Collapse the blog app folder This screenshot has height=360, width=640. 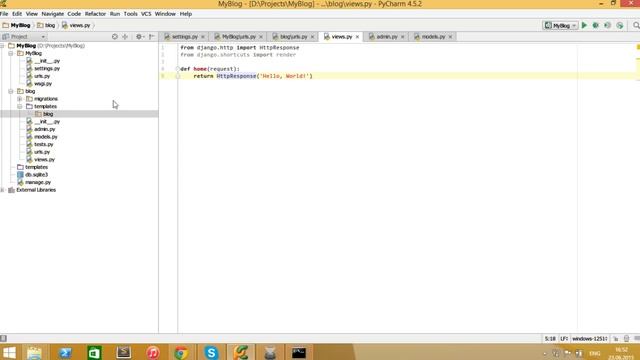pyautogui.click(x=11, y=91)
